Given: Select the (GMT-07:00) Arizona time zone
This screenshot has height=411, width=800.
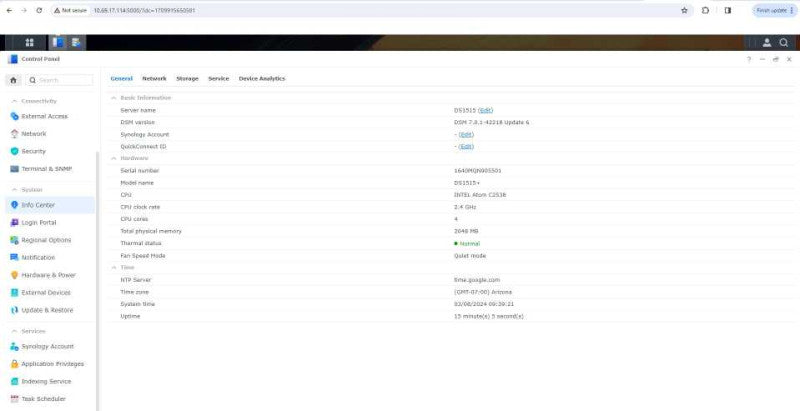Looking at the screenshot, I should tap(483, 292).
